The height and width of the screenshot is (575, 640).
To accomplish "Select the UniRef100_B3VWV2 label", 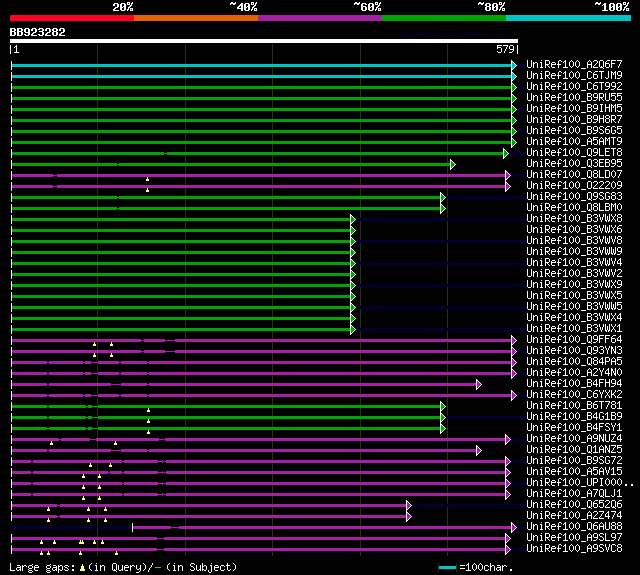I will pyautogui.click(x=574, y=274).
